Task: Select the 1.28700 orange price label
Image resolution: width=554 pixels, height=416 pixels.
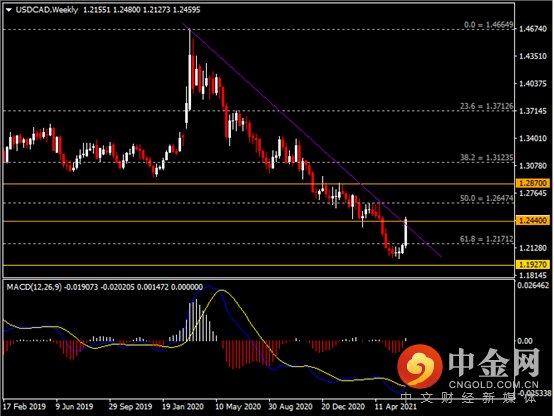Action: pyautogui.click(x=533, y=183)
